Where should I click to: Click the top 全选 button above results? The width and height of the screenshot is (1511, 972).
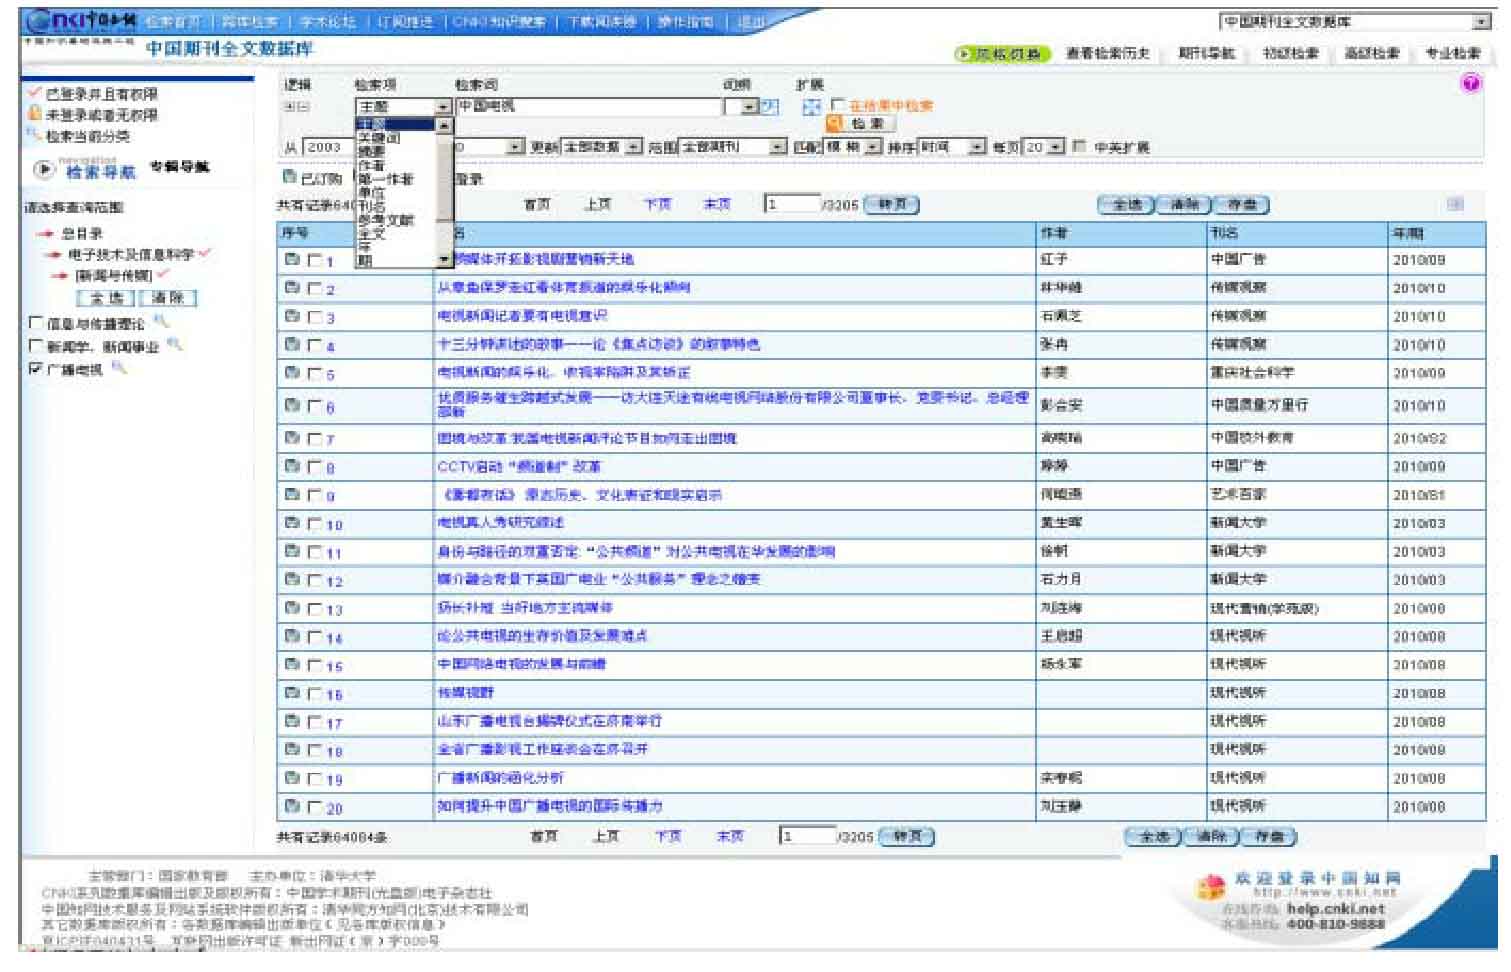coord(1126,205)
